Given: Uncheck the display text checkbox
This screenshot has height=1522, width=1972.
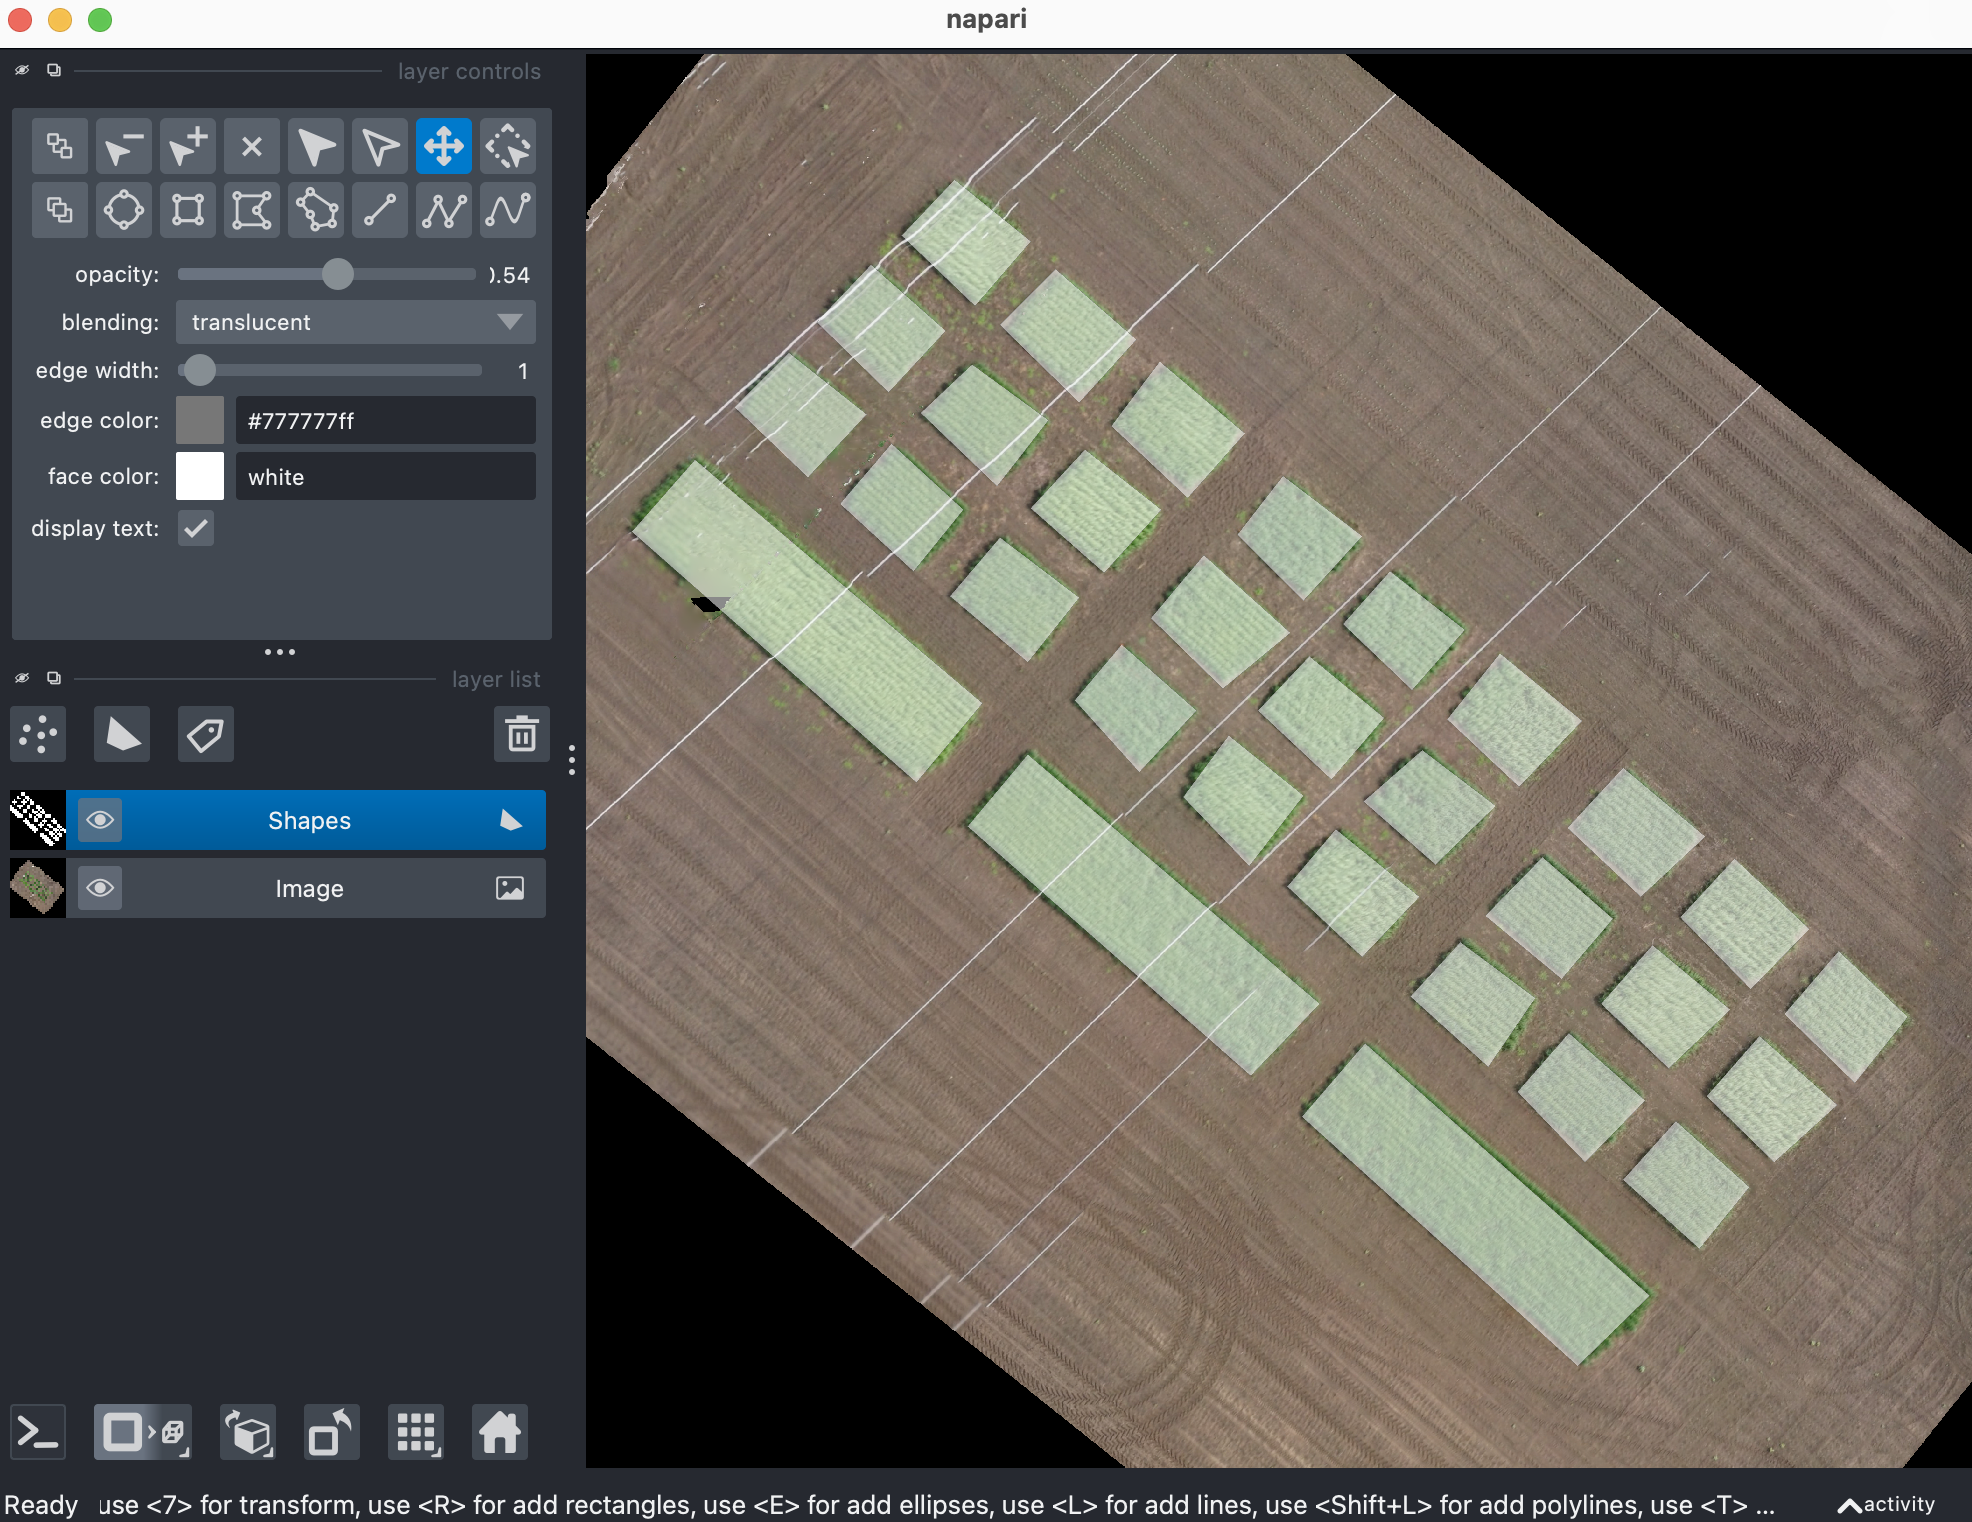Looking at the screenshot, I should point(196,528).
